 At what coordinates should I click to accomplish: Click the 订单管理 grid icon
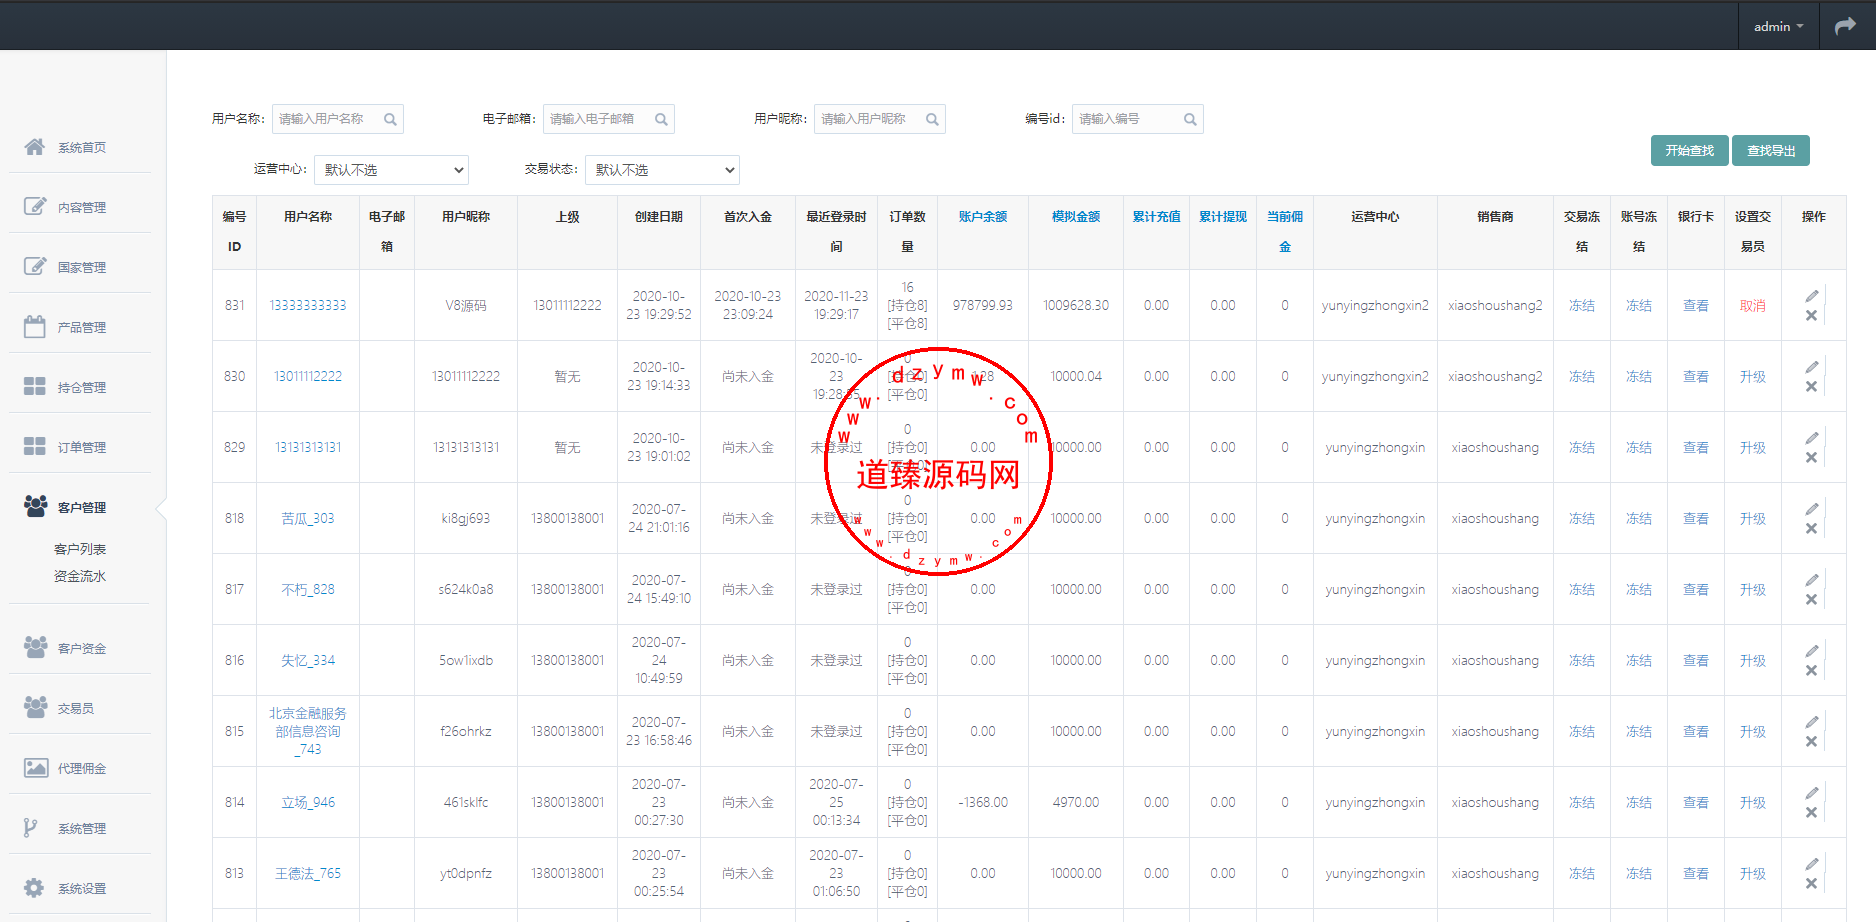click(x=34, y=447)
